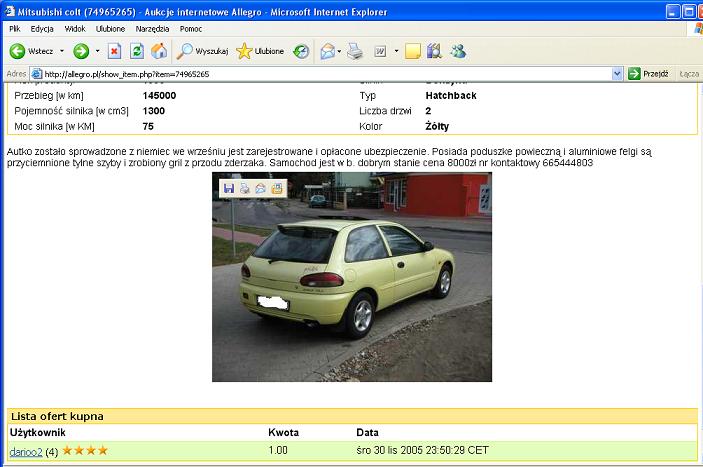Screen dimensions: 703x467
Task: Open the forward history dropdown arrow
Action: click(97, 51)
